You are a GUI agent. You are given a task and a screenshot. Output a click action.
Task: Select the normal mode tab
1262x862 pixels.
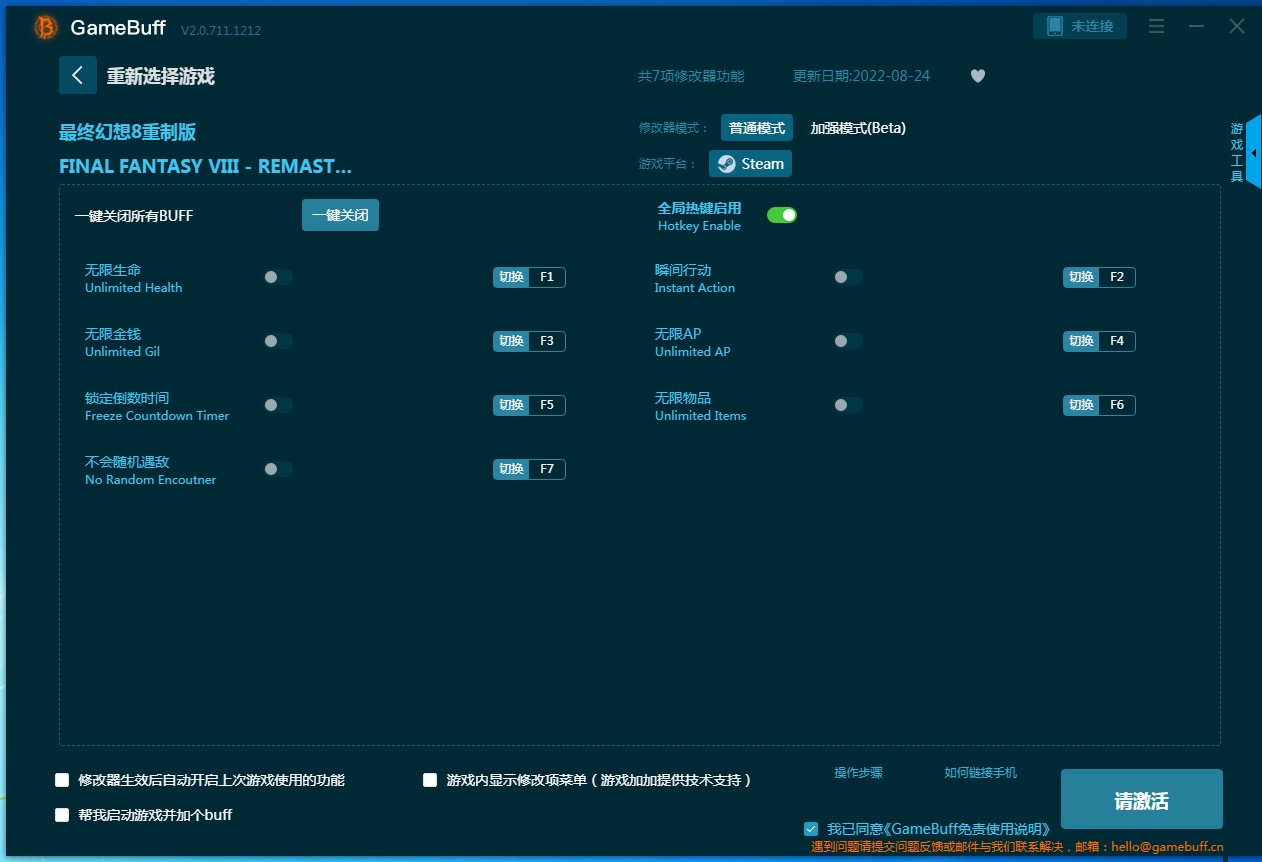click(756, 128)
